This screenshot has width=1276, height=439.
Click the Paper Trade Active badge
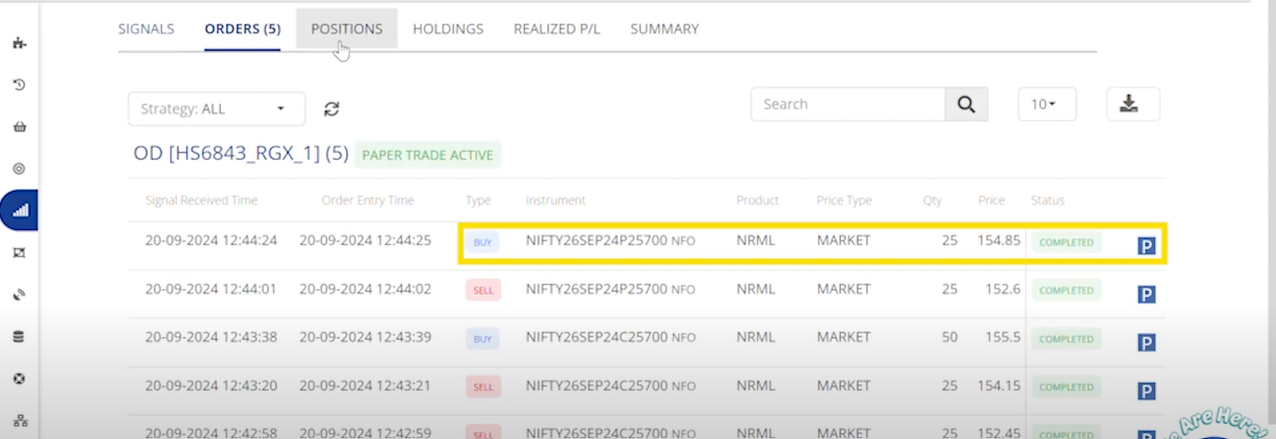(x=427, y=155)
